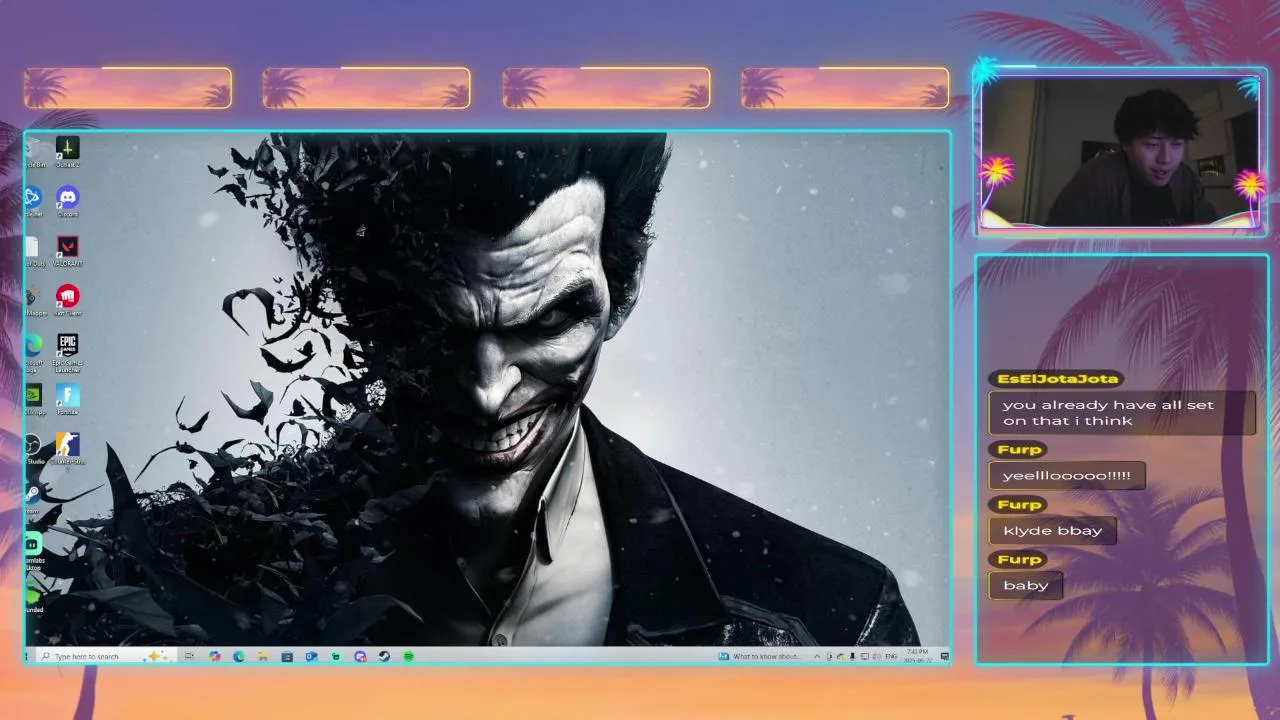Image resolution: width=1280 pixels, height=720 pixels.
Task: Open Microsoft Store from the taskbar
Action: tap(287, 656)
